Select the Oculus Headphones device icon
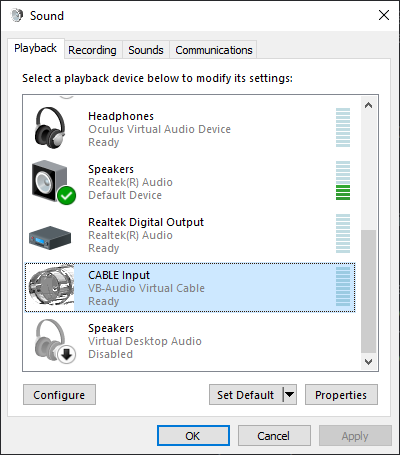This screenshot has height=455, width=400. (50, 128)
